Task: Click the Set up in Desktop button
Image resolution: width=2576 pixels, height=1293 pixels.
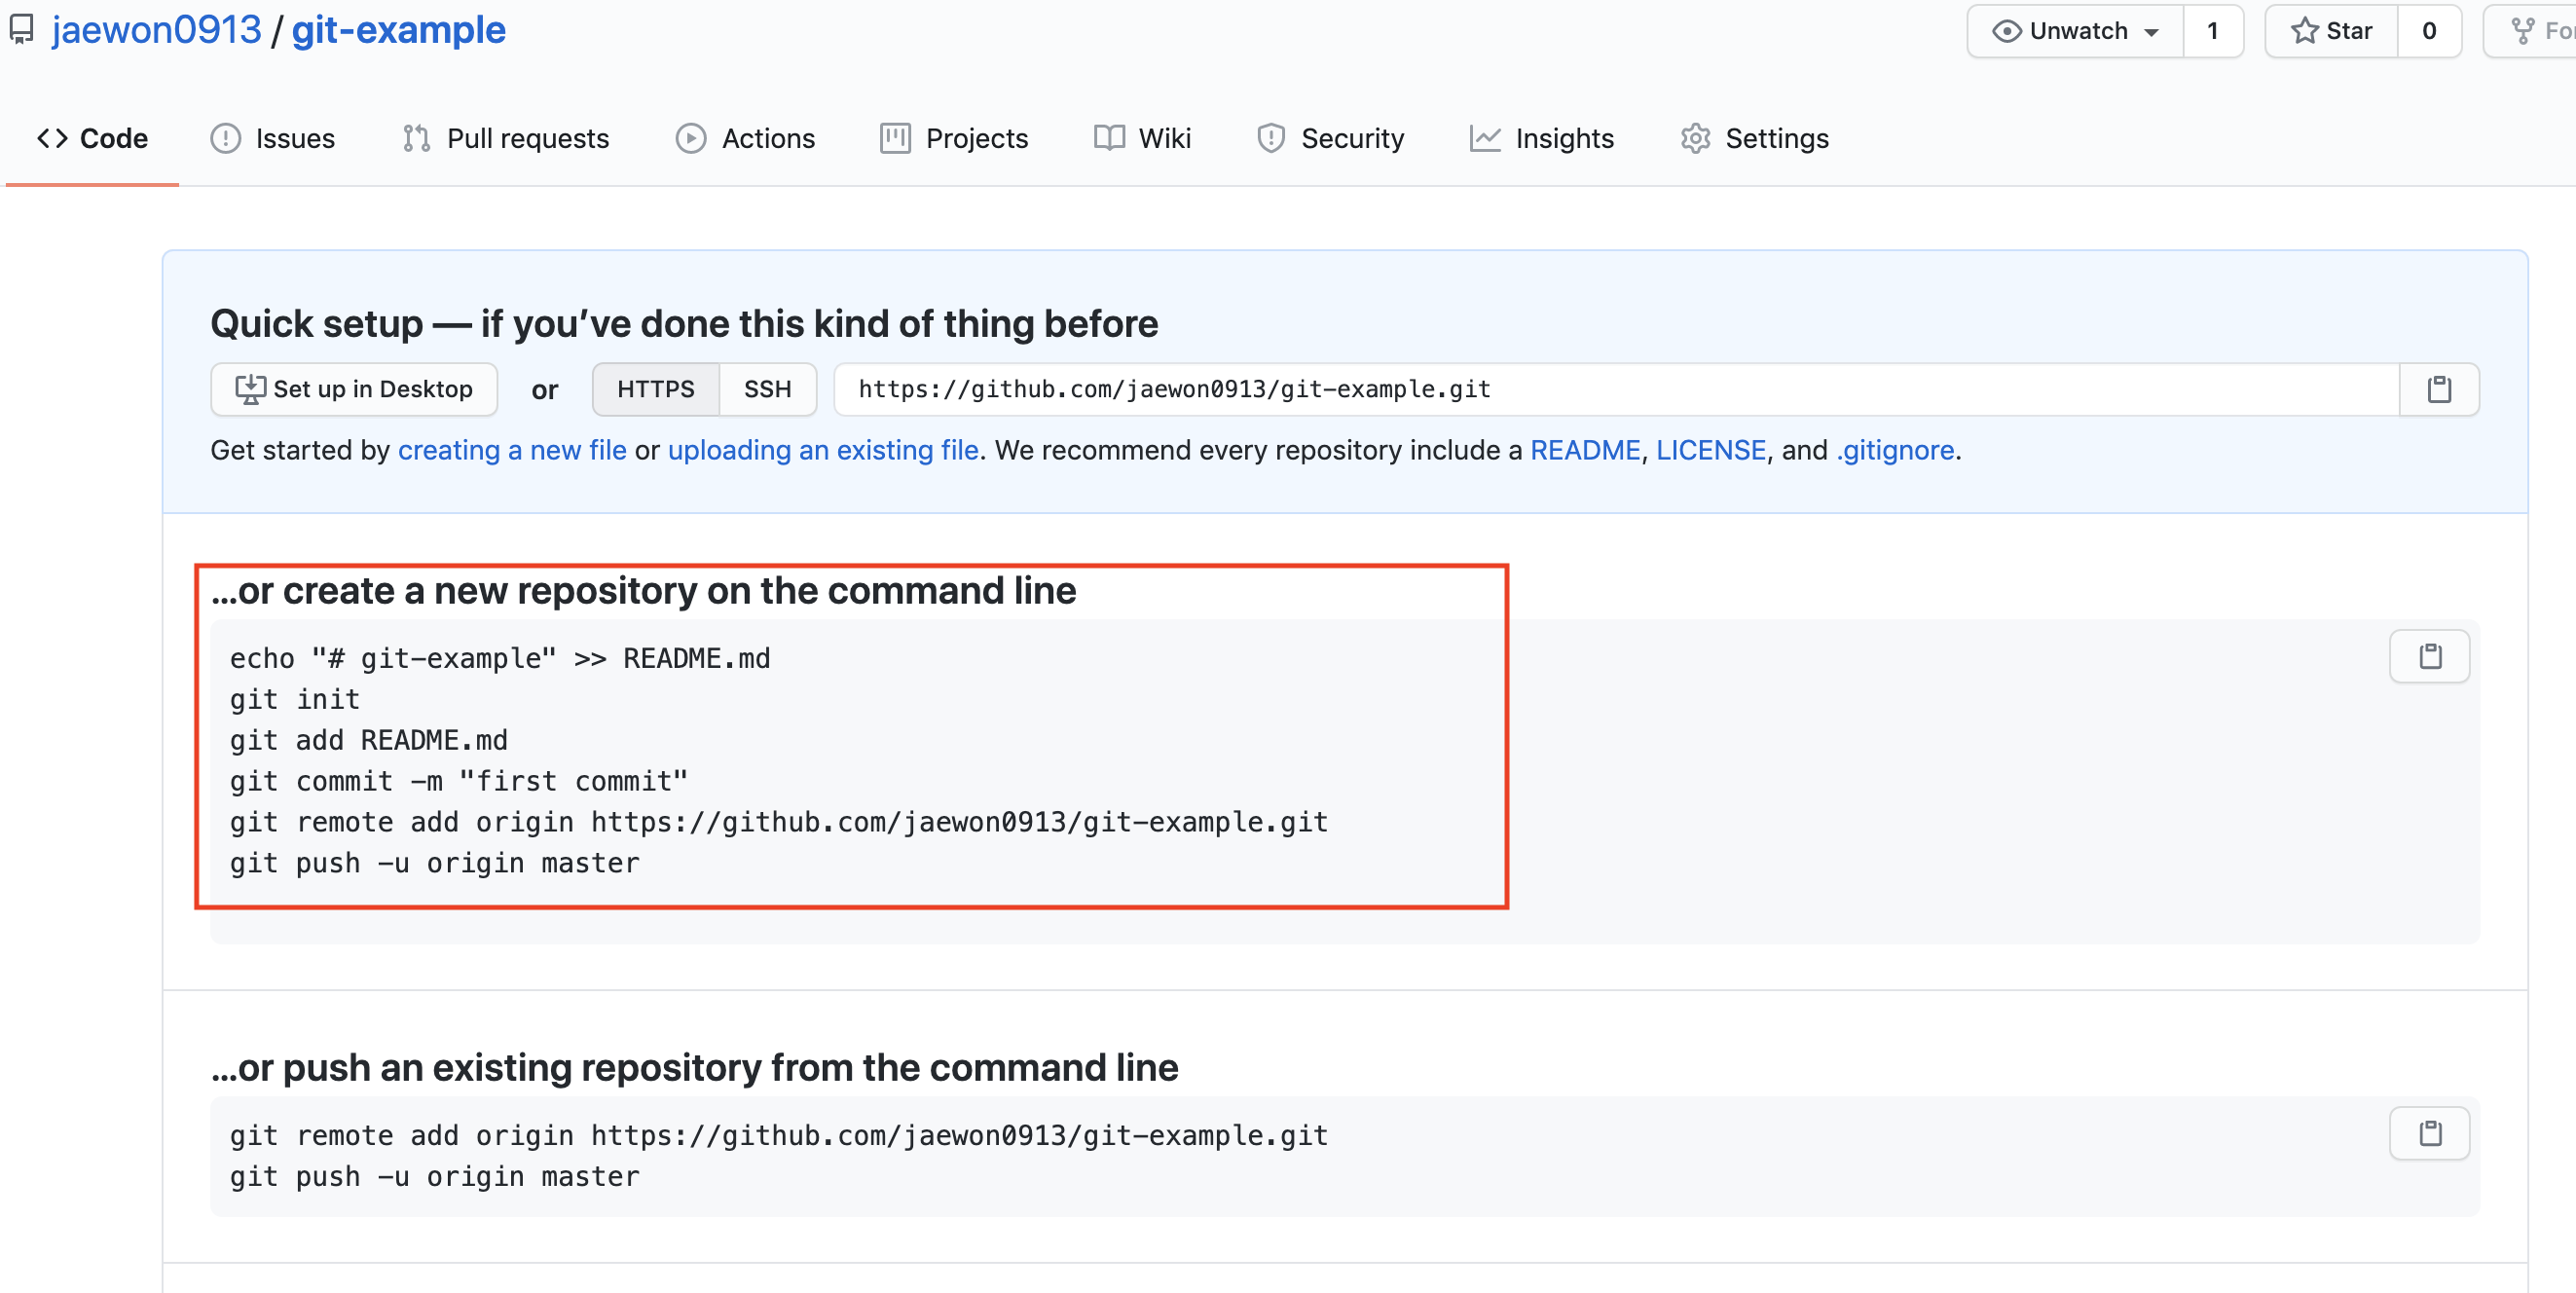Action: tap(354, 389)
